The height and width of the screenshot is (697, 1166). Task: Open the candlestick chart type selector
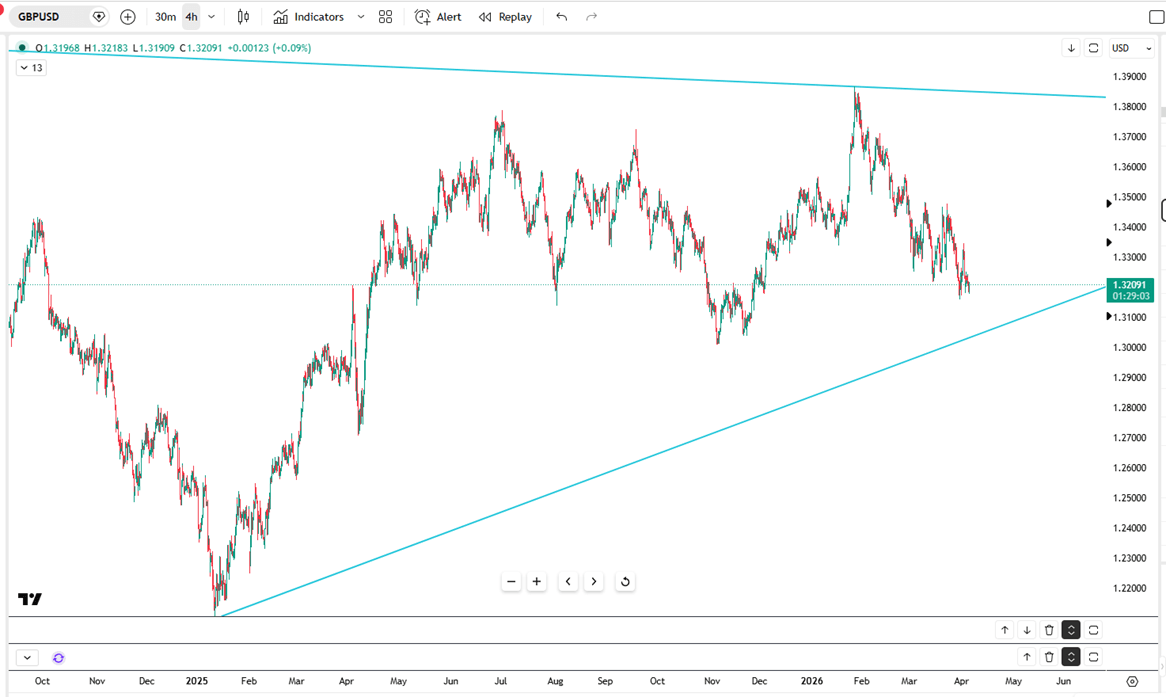(x=243, y=17)
